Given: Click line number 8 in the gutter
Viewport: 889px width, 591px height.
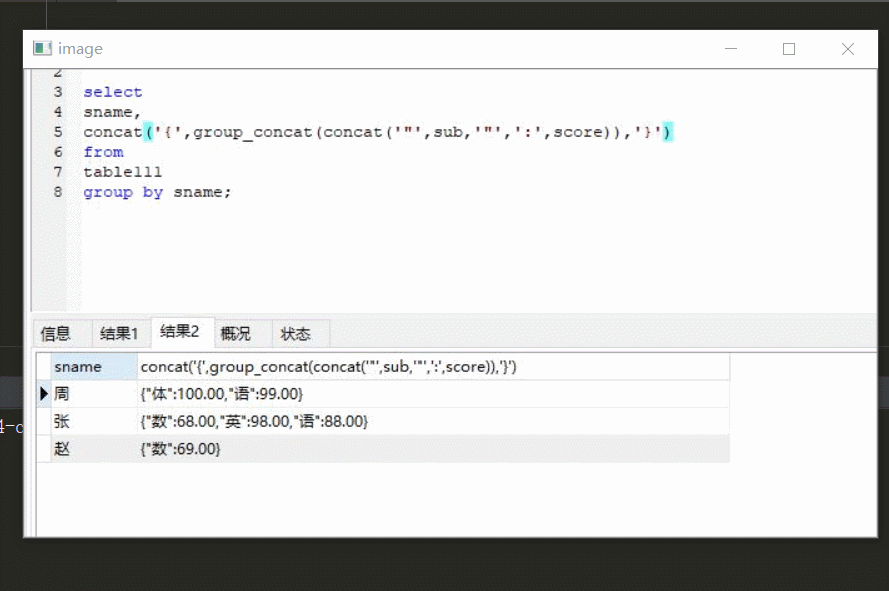Looking at the screenshot, I should [58, 192].
